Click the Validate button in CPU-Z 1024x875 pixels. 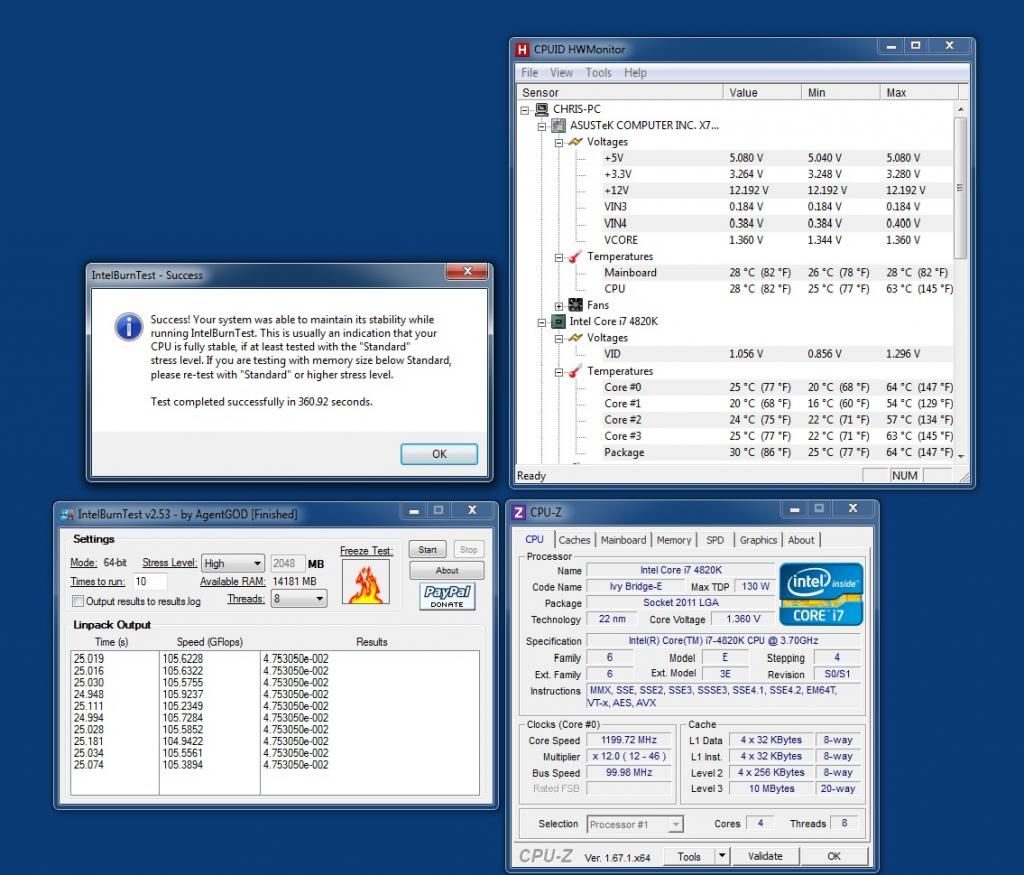[765, 856]
